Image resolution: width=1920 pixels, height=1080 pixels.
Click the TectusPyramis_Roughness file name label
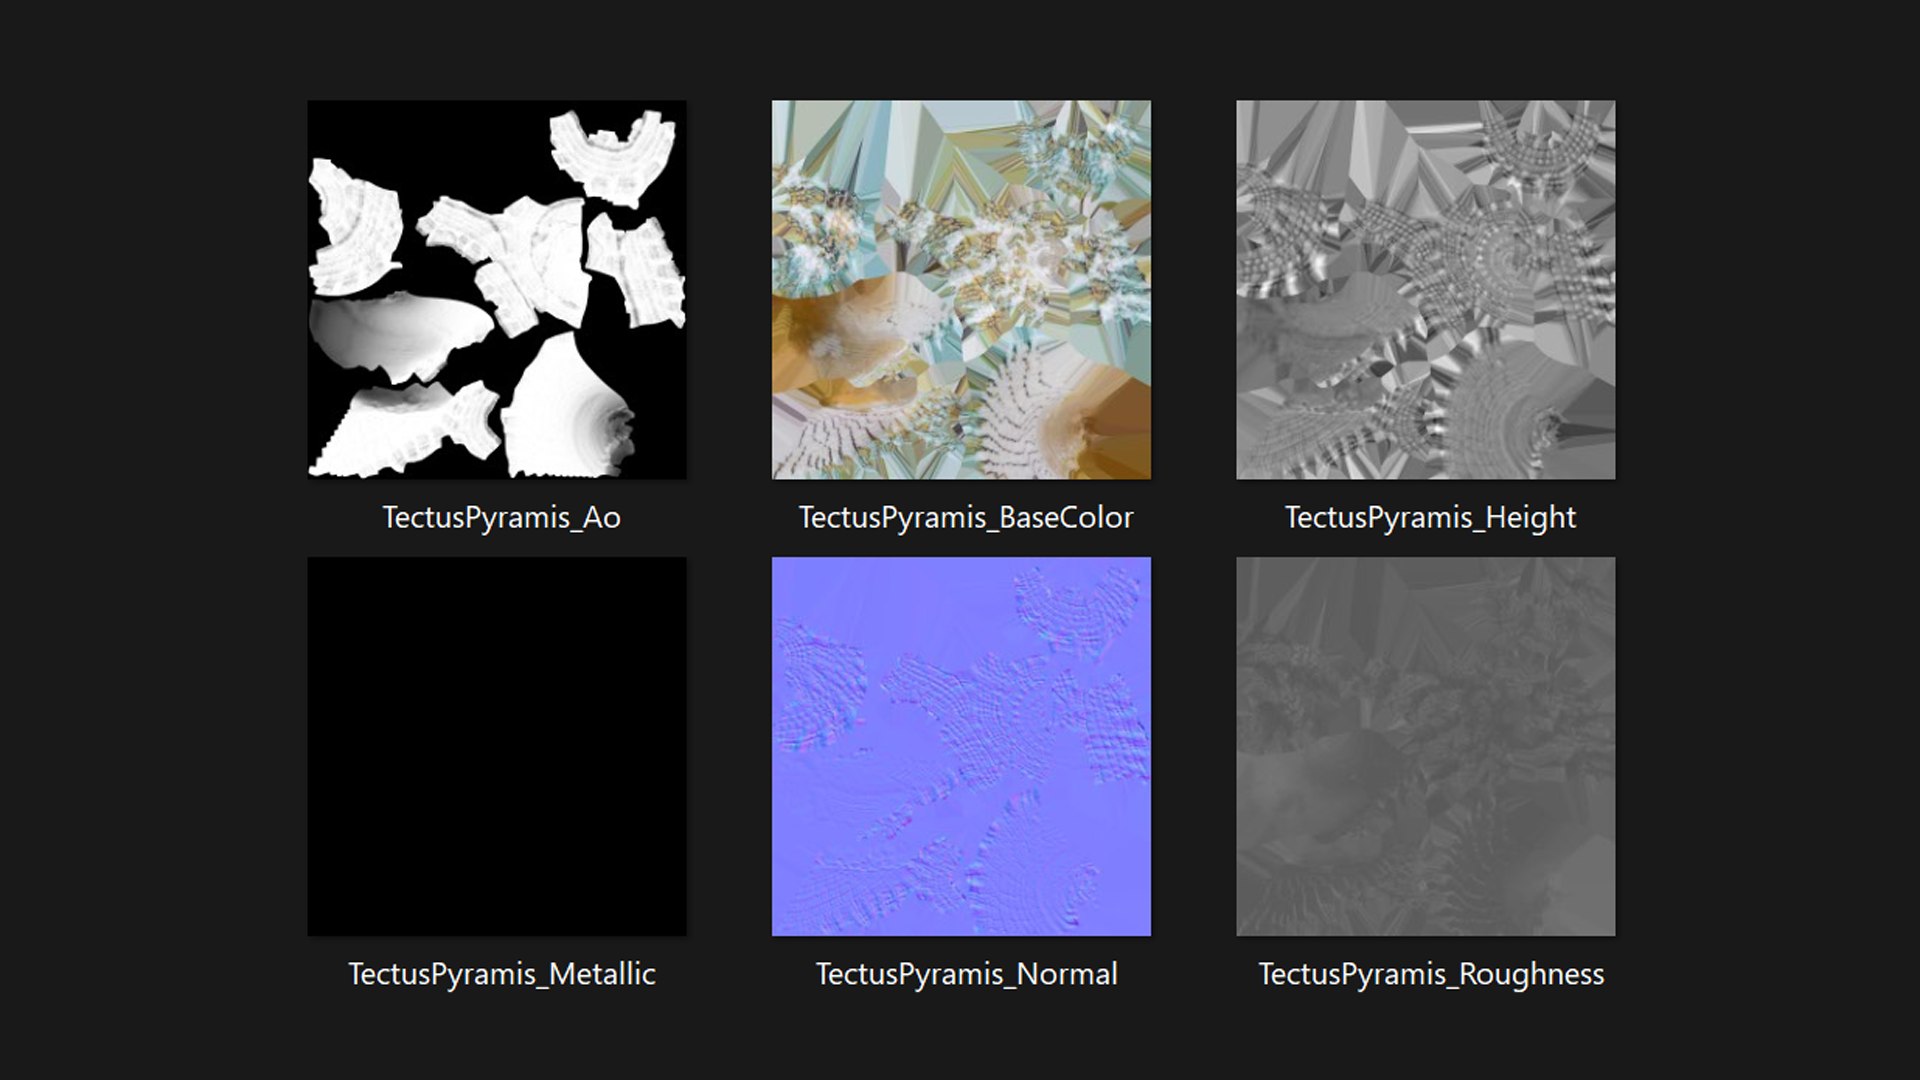[x=1431, y=974]
